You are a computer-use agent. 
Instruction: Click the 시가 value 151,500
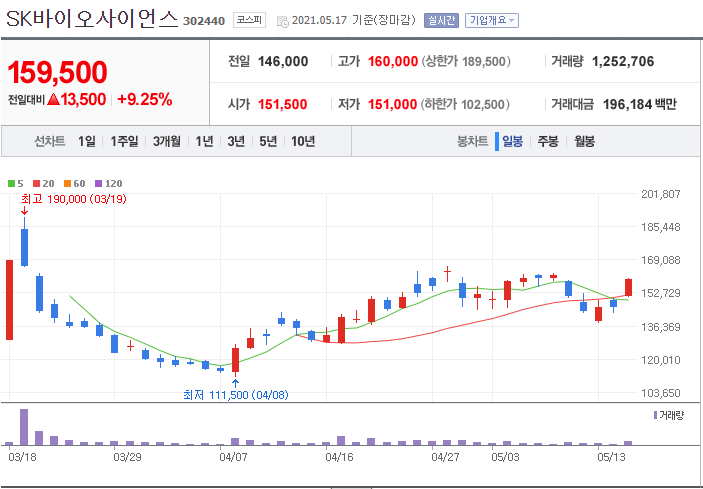282,105
